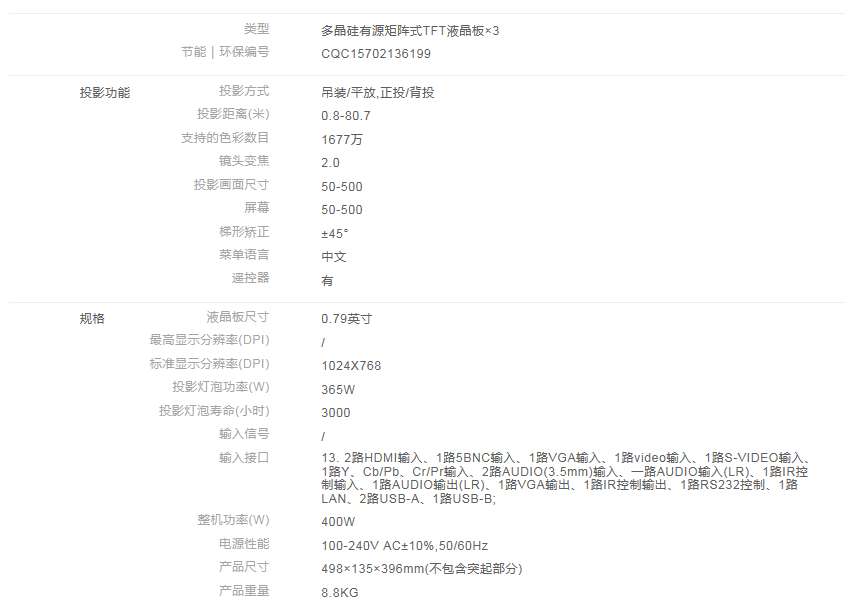Click the 投影距离(米) label
The image size is (845, 602).
[233, 115]
